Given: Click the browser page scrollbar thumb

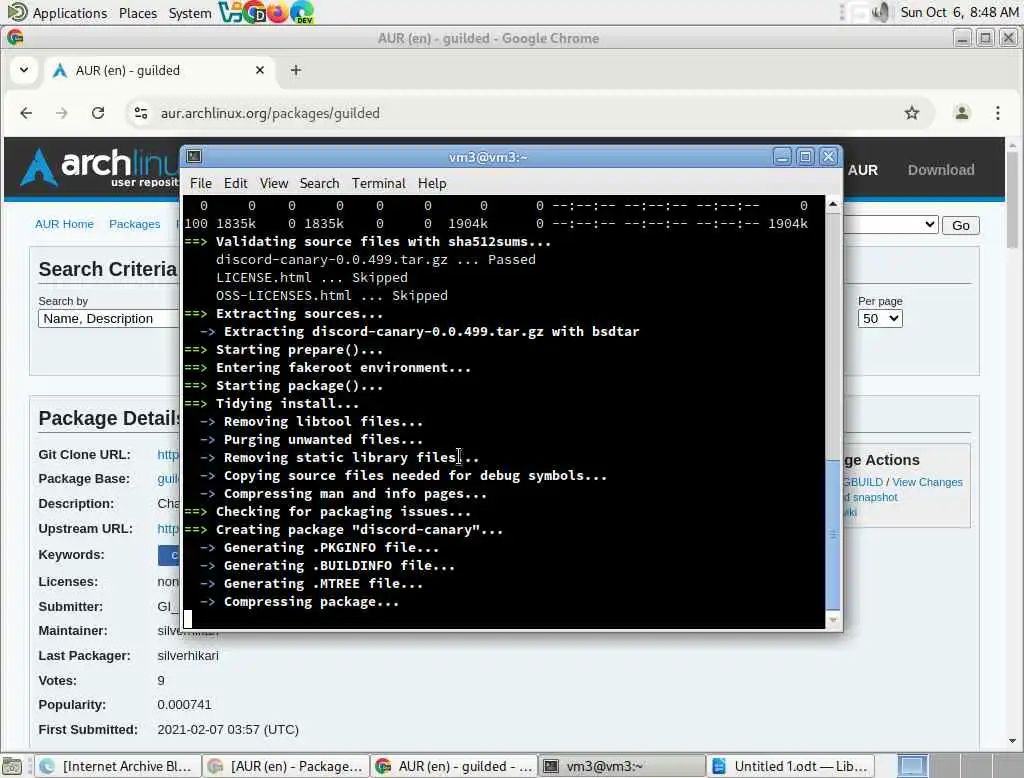Looking at the screenshot, I should 1012,200.
